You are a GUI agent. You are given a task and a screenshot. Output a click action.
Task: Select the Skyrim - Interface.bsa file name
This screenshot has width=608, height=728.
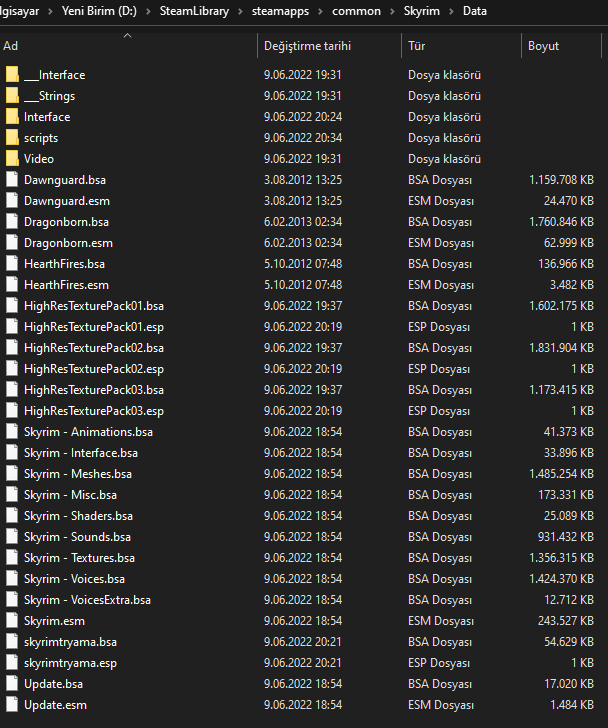81,453
